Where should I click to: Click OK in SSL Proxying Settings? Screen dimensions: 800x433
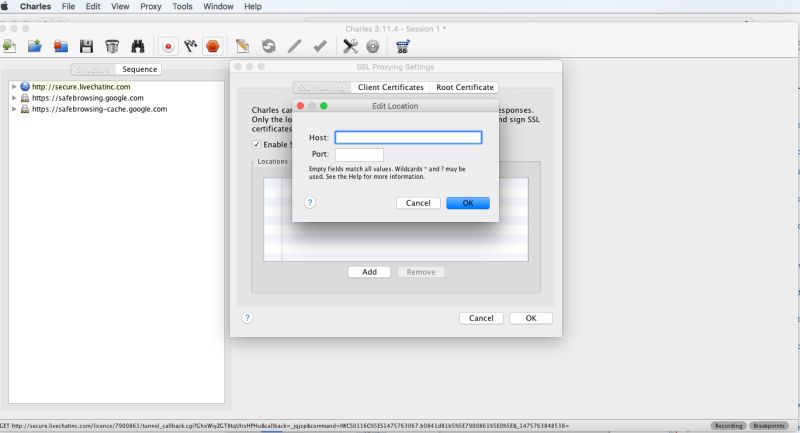531,318
